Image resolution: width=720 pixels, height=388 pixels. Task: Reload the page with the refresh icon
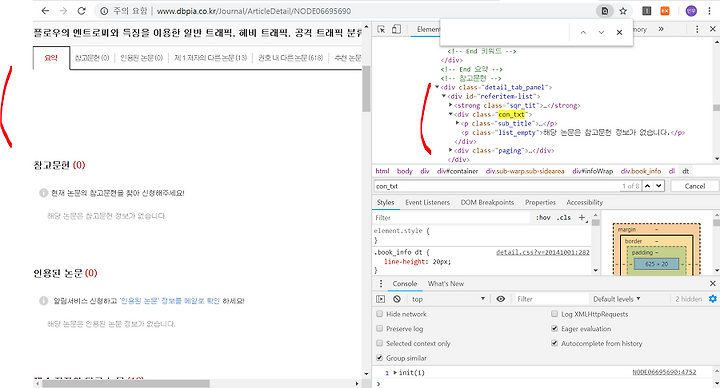click(82, 11)
